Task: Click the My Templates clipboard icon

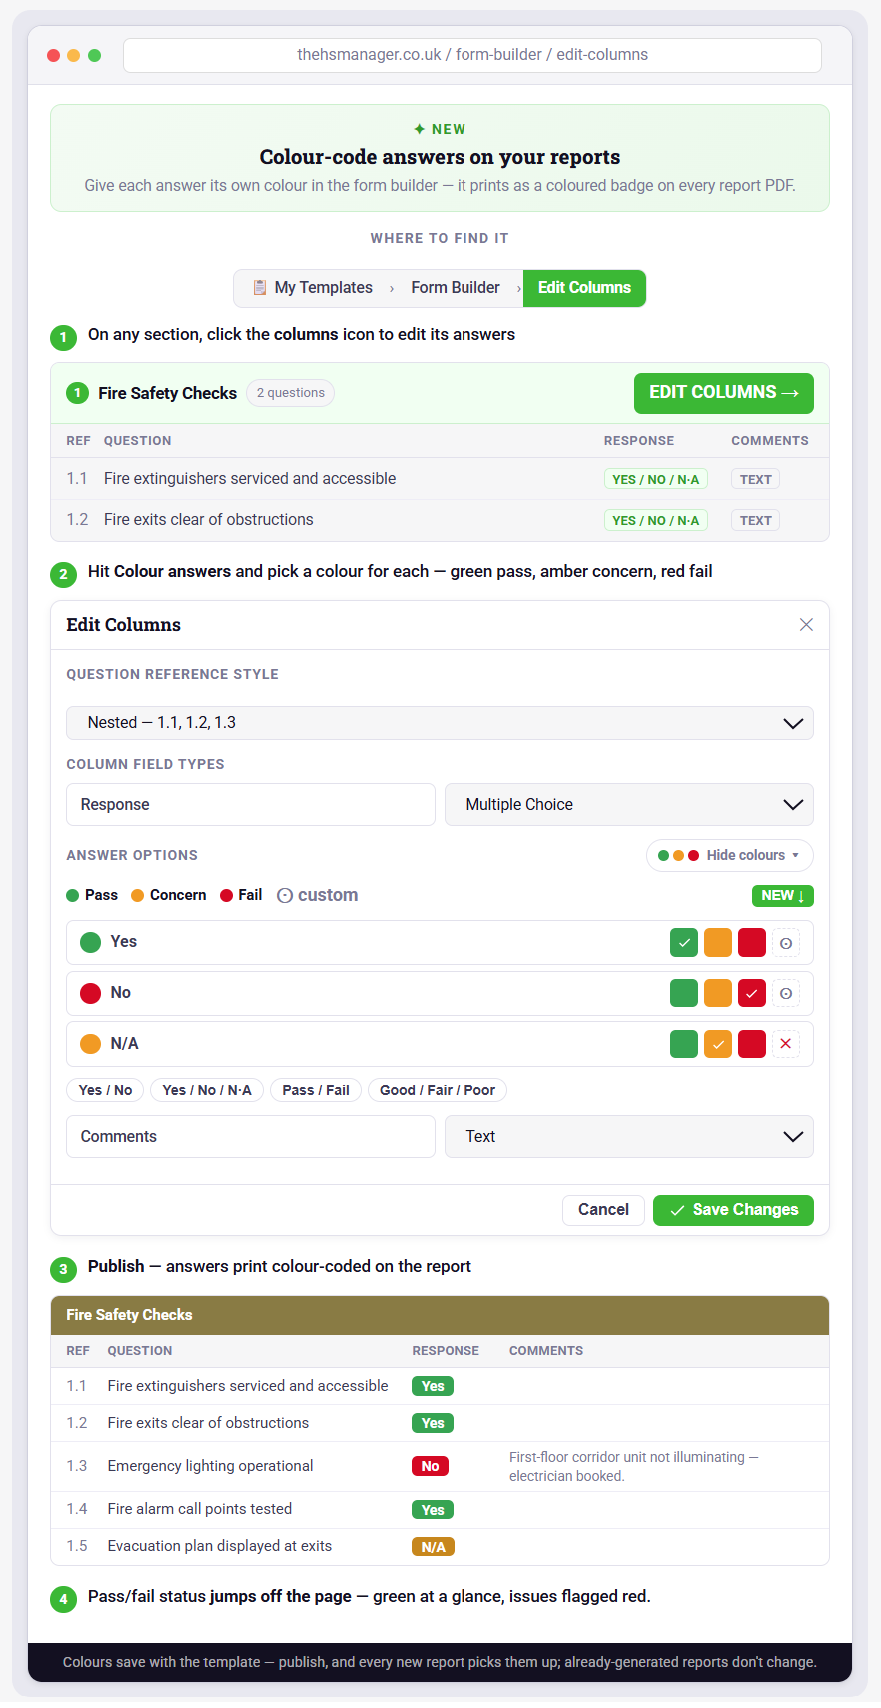Action: [x=260, y=287]
